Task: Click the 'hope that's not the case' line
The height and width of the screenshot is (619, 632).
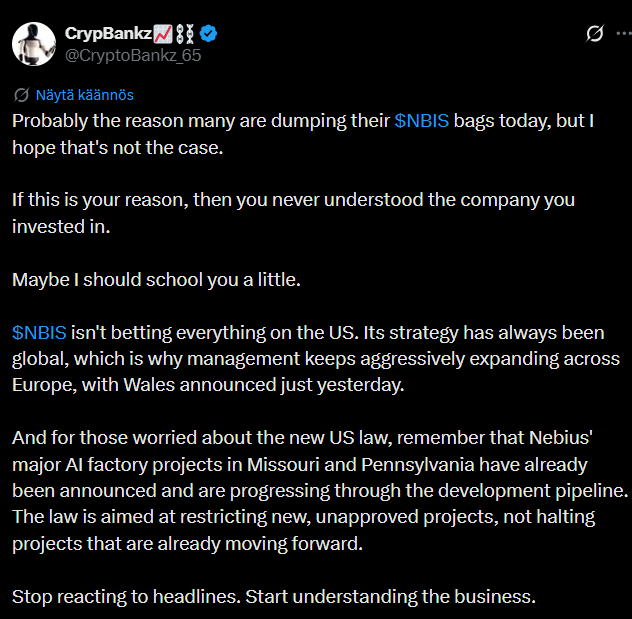Action: click(118, 147)
